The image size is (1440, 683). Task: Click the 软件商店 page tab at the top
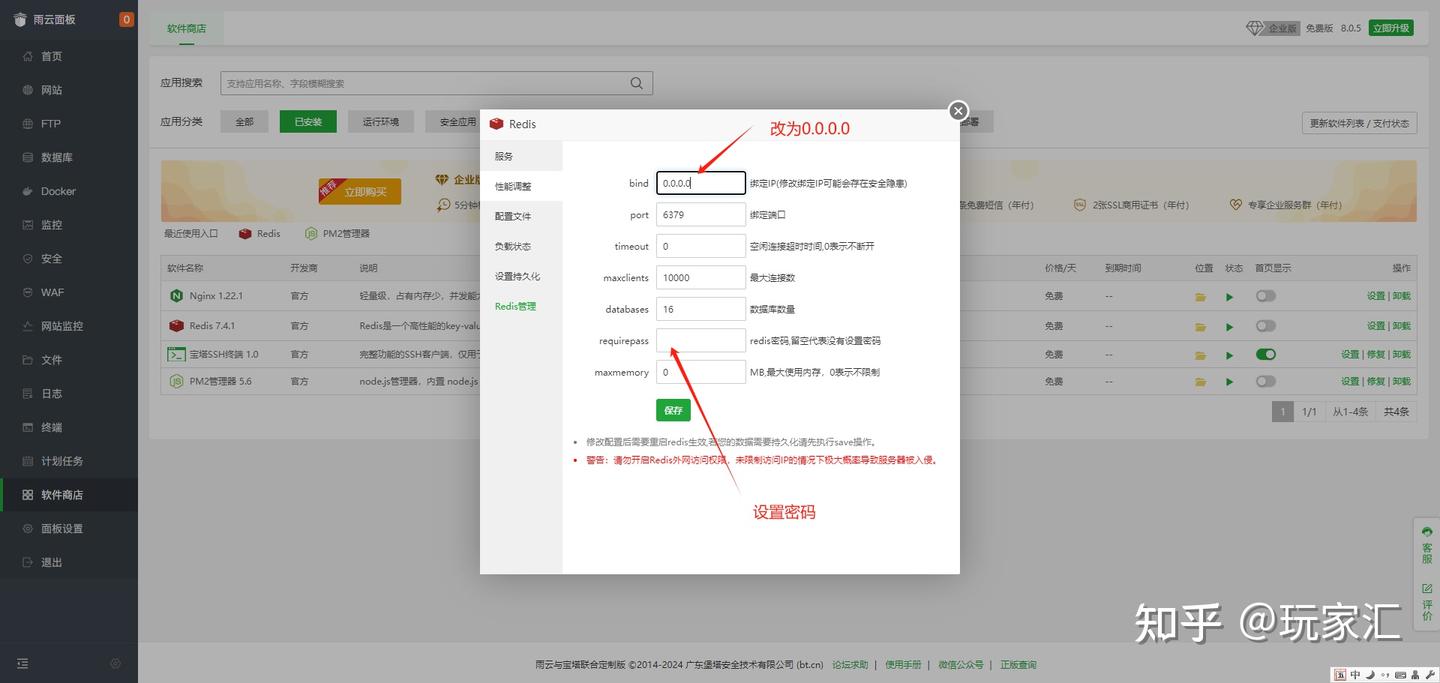pyautogui.click(x=187, y=28)
